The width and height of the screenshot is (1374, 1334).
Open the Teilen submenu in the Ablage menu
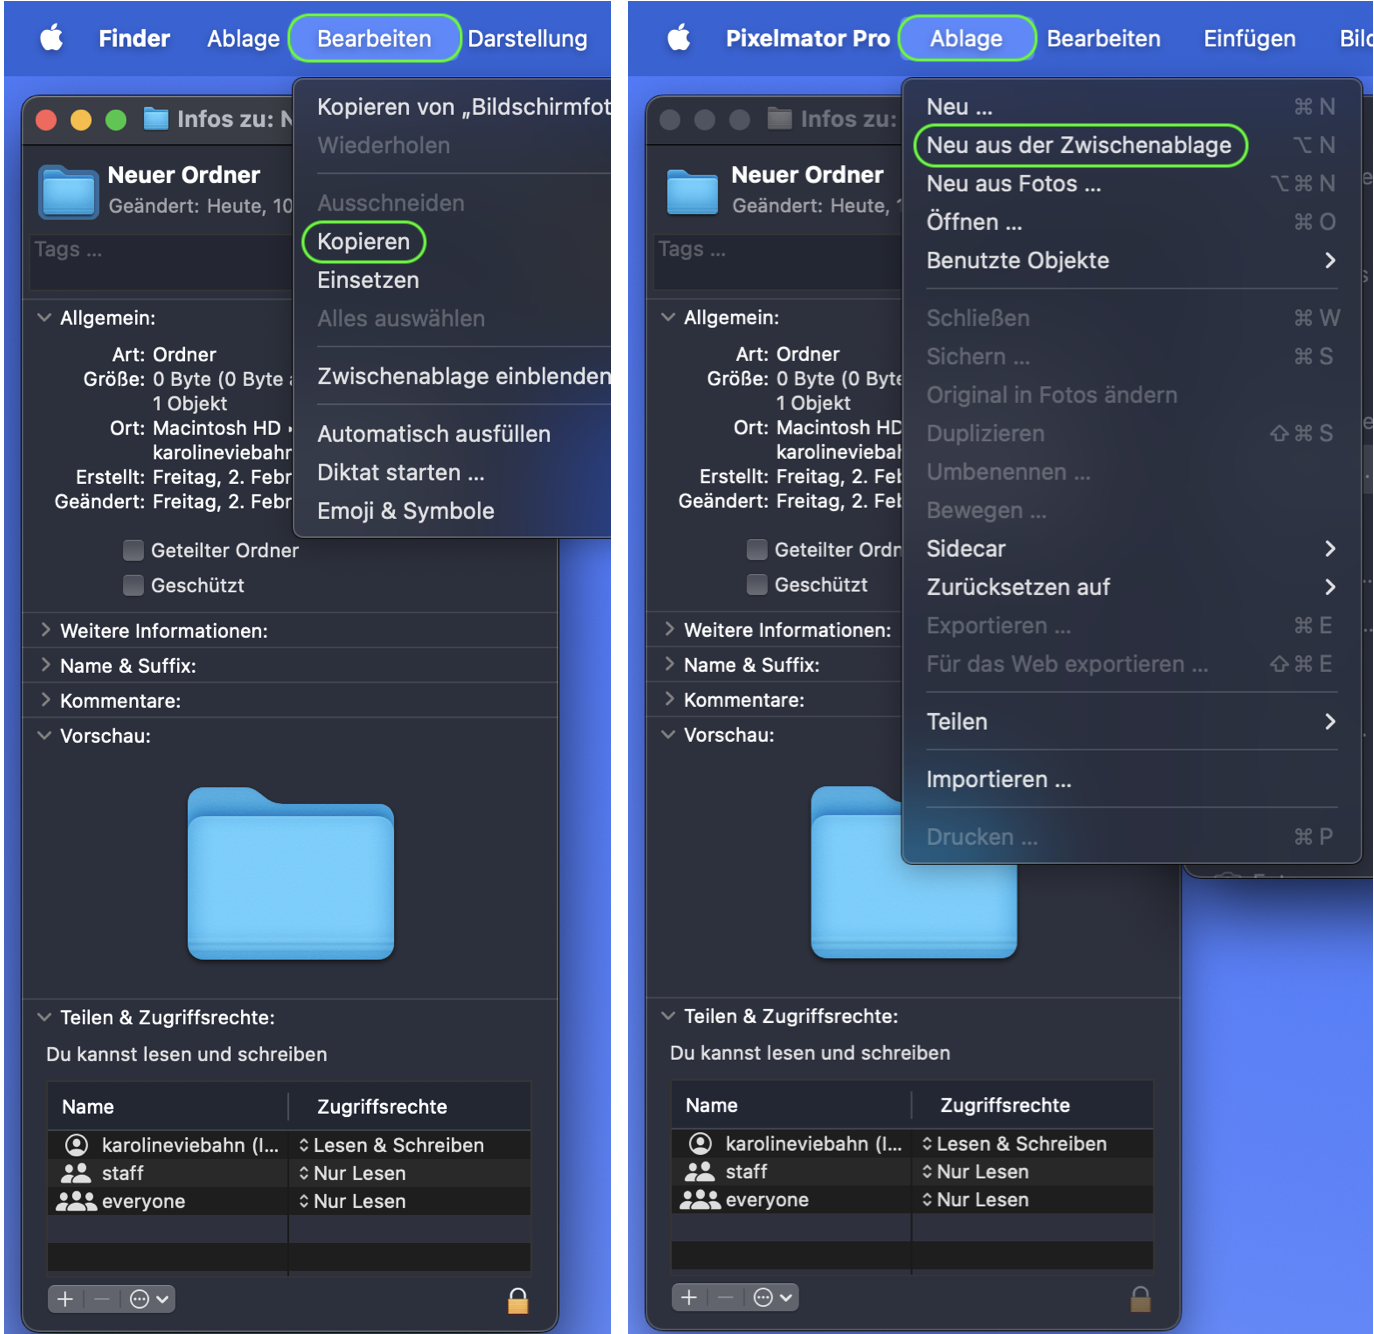click(1131, 721)
